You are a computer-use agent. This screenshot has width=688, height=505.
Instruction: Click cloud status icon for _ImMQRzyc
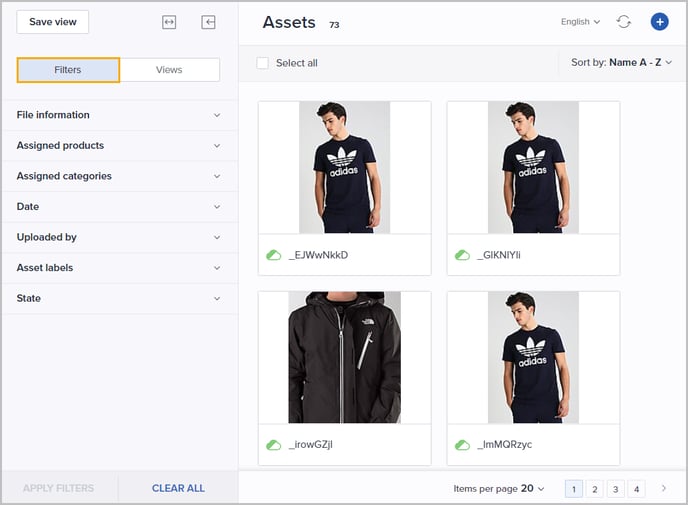[462, 445]
